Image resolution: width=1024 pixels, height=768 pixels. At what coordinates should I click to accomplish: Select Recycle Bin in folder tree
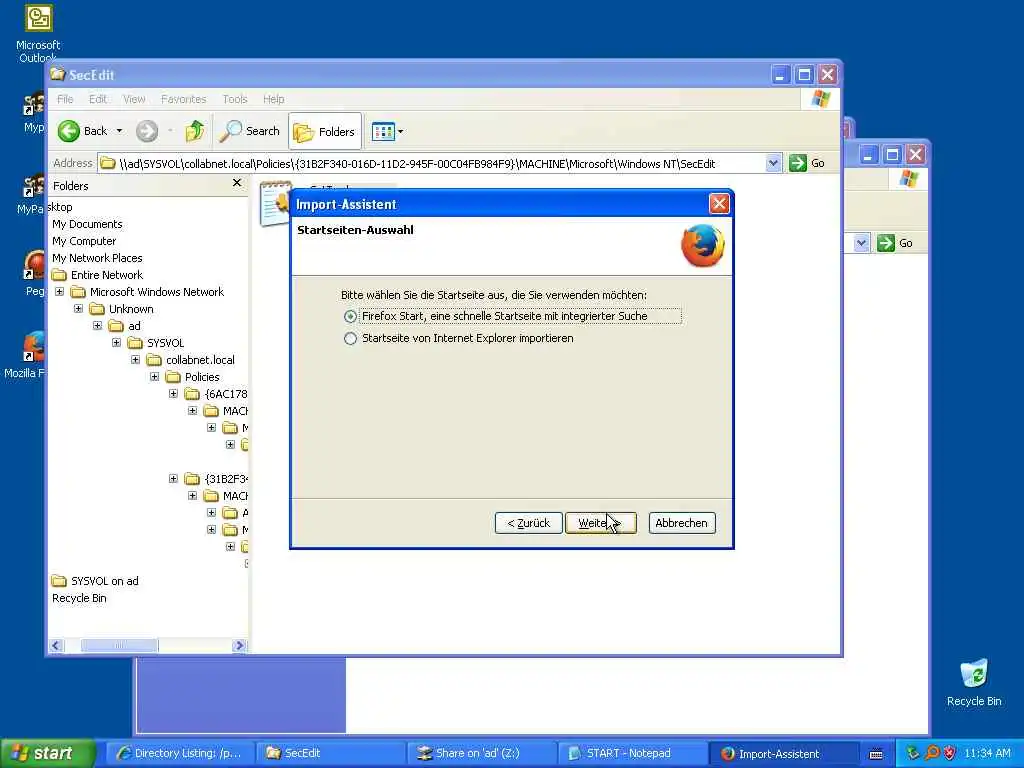click(x=79, y=598)
